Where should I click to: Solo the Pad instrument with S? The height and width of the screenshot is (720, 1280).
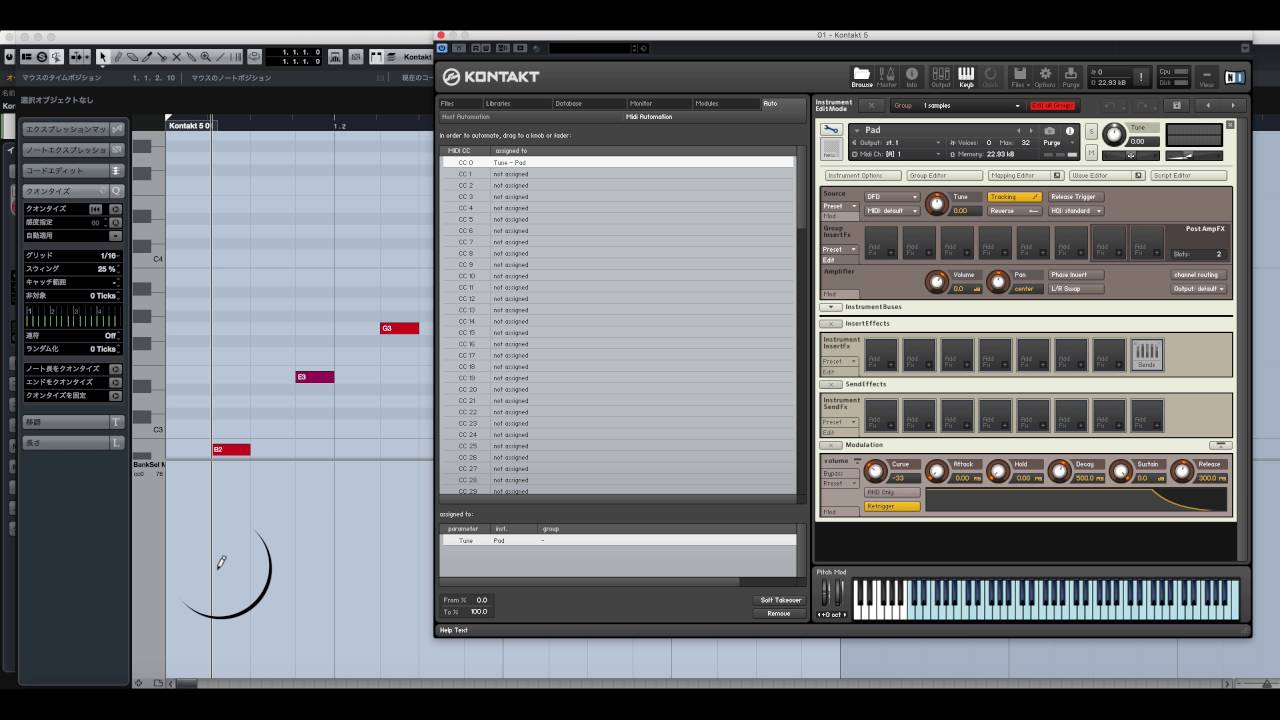[1091, 131]
